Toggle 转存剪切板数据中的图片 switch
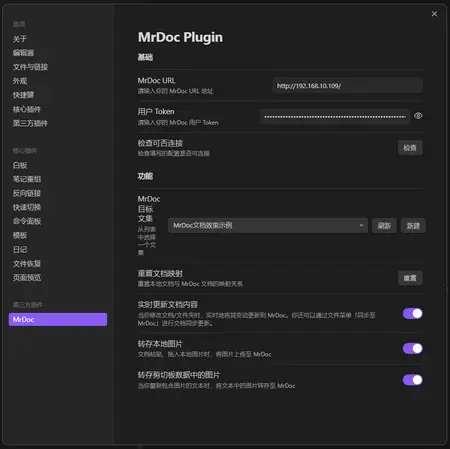Screen dimensions: 450x449 pyautogui.click(x=413, y=380)
